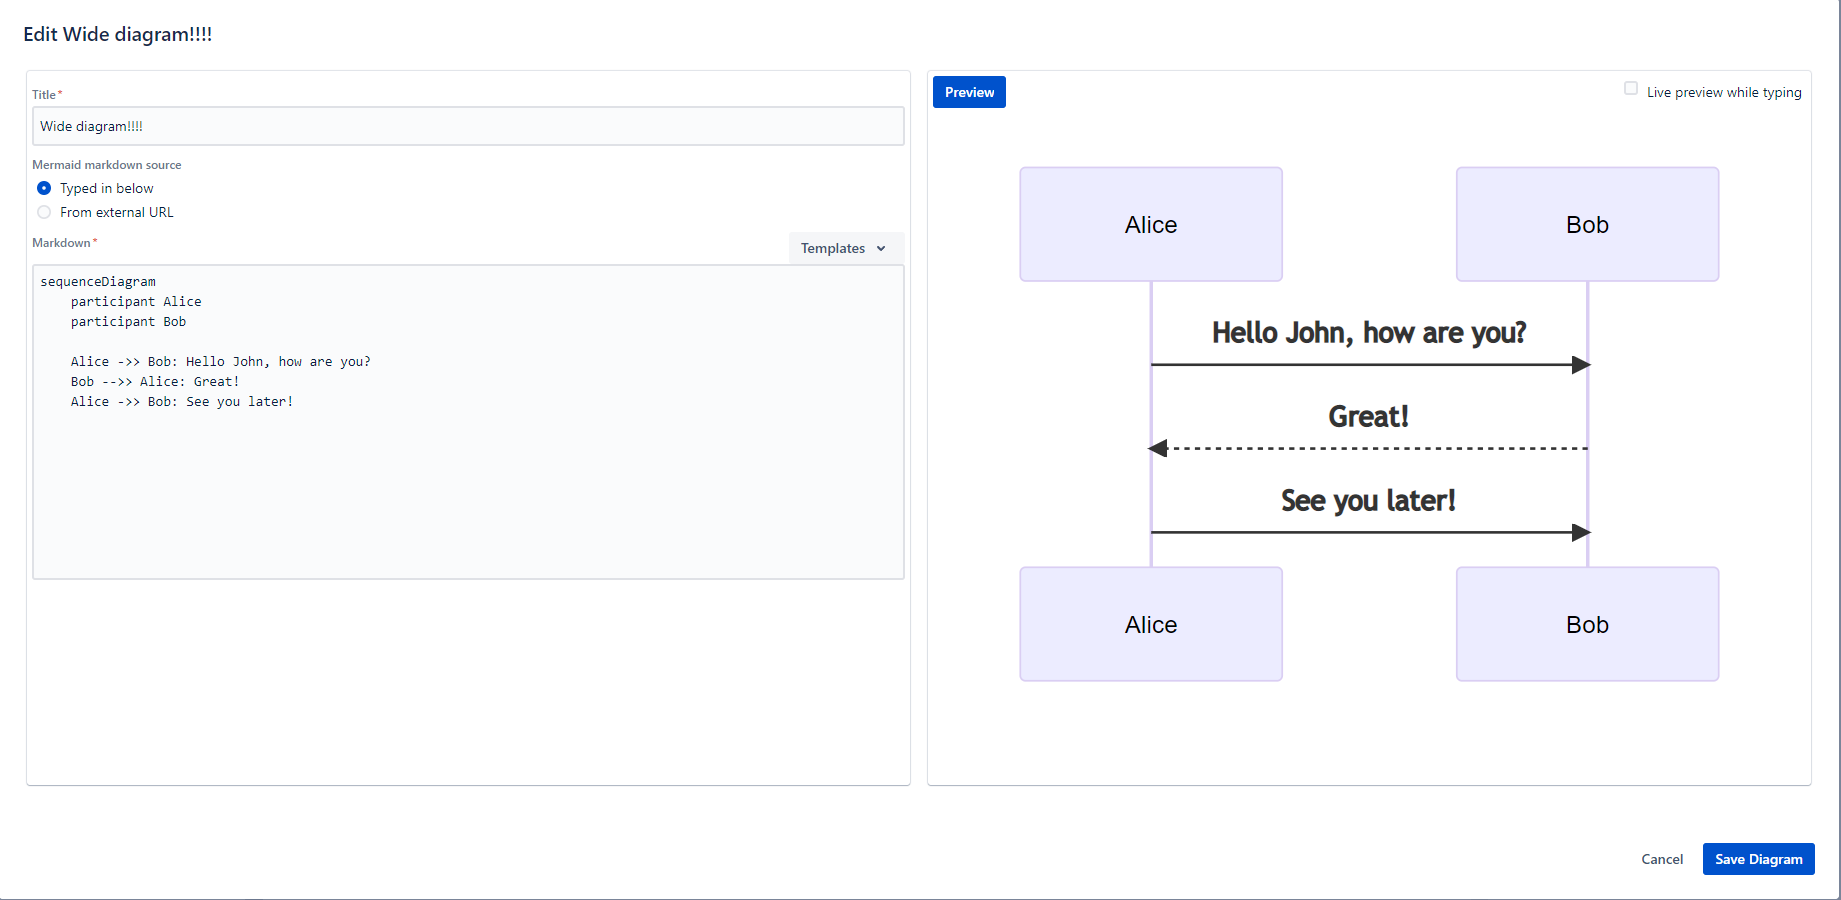1841x900 pixels.
Task: Click the 'participant Alice' line in editor
Action: click(x=136, y=302)
